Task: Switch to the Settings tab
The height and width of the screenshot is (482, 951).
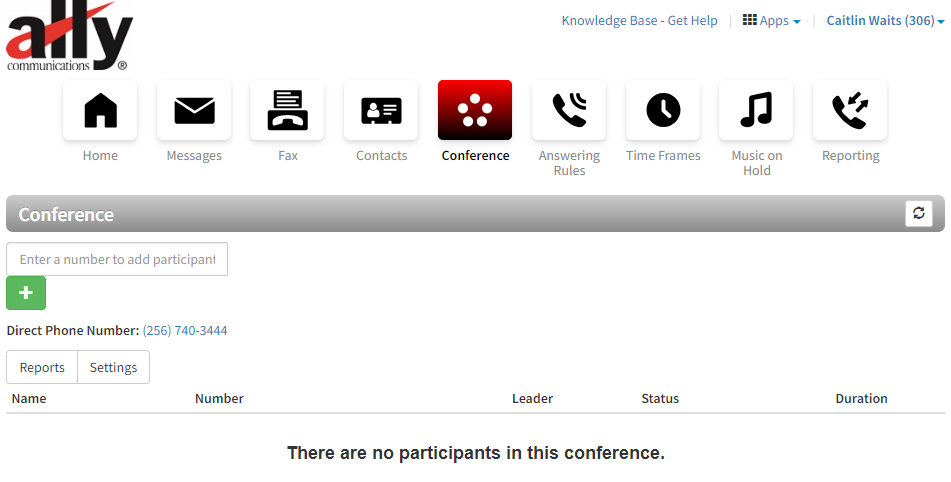Action: 113,367
